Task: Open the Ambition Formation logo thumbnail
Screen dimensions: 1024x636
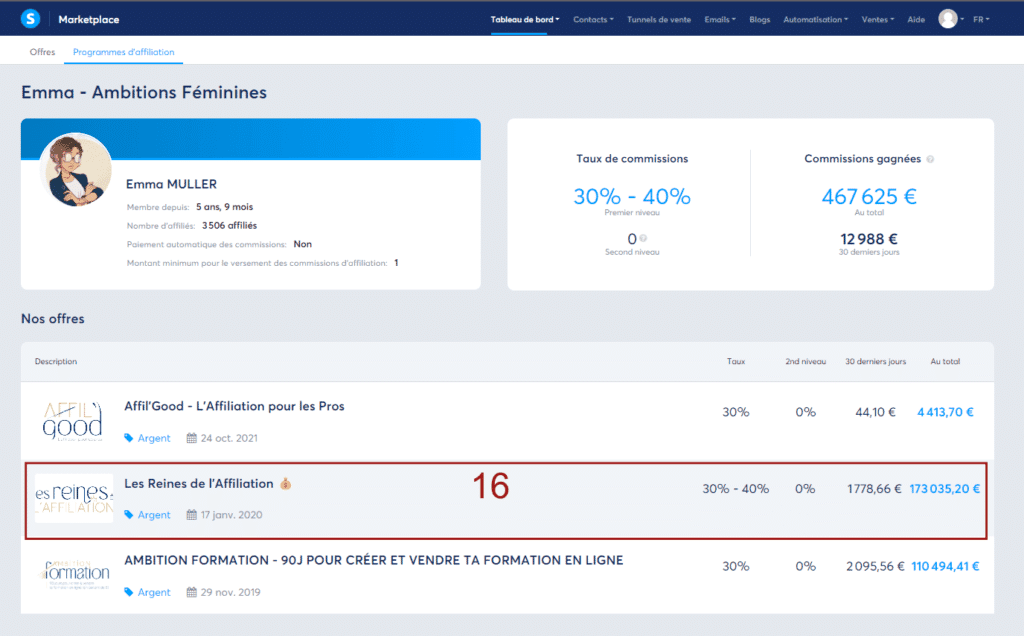Action: click(75, 573)
